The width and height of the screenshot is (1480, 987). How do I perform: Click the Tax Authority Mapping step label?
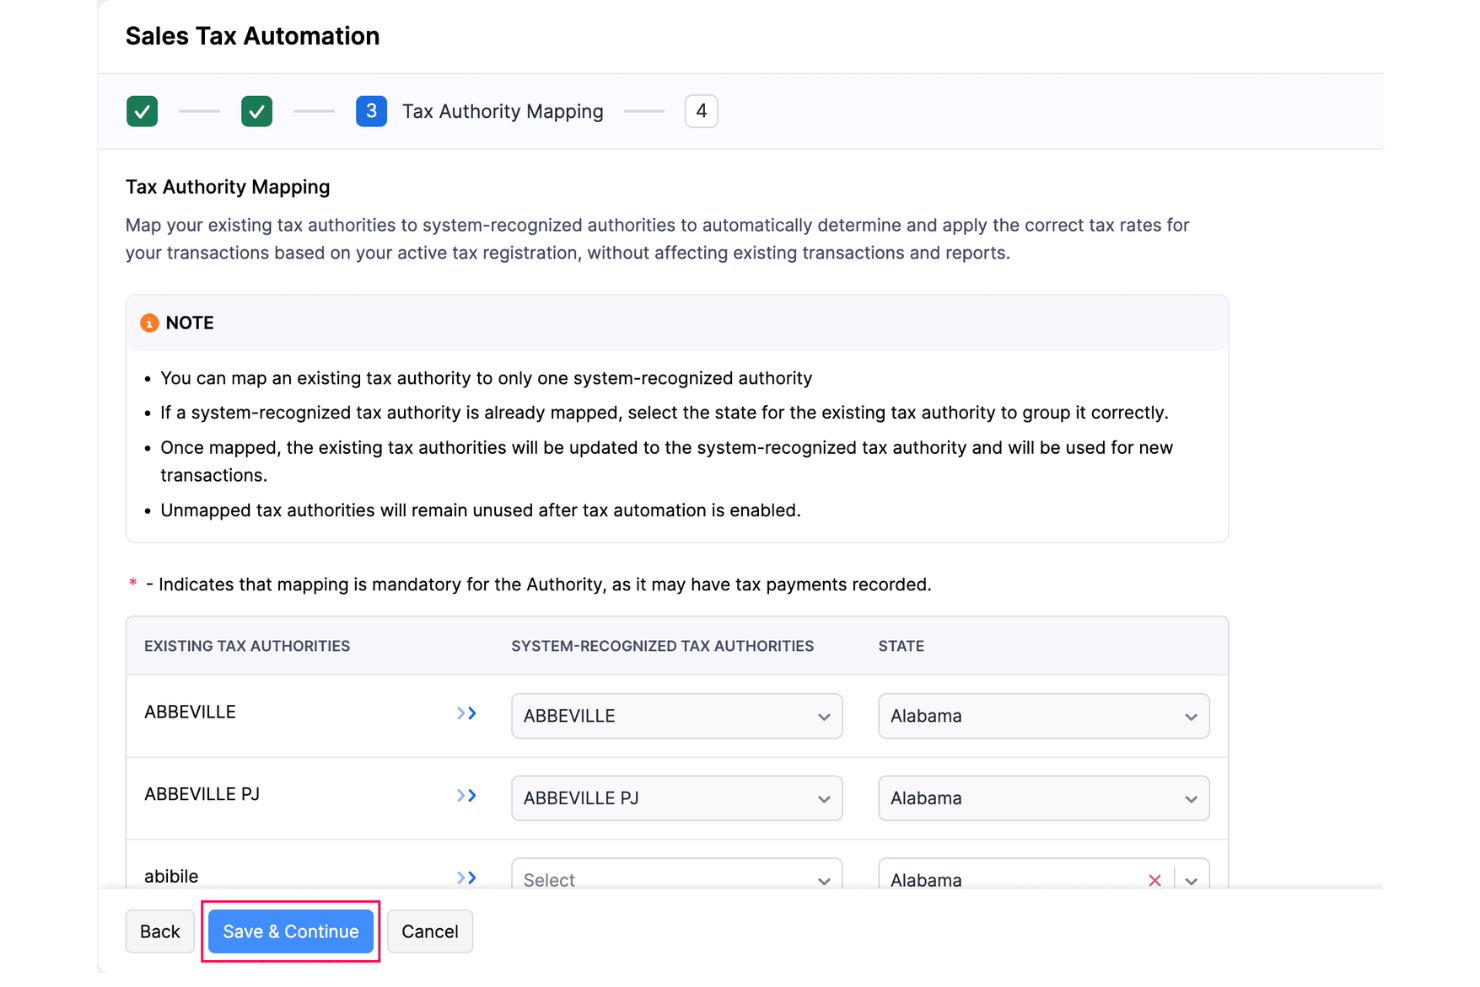point(503,111)
